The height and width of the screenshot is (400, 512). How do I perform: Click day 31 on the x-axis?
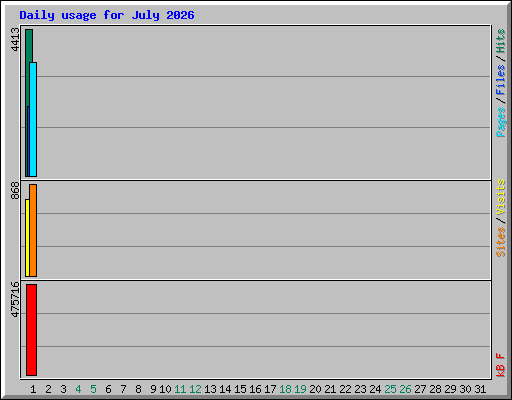(x=480, y=389)
